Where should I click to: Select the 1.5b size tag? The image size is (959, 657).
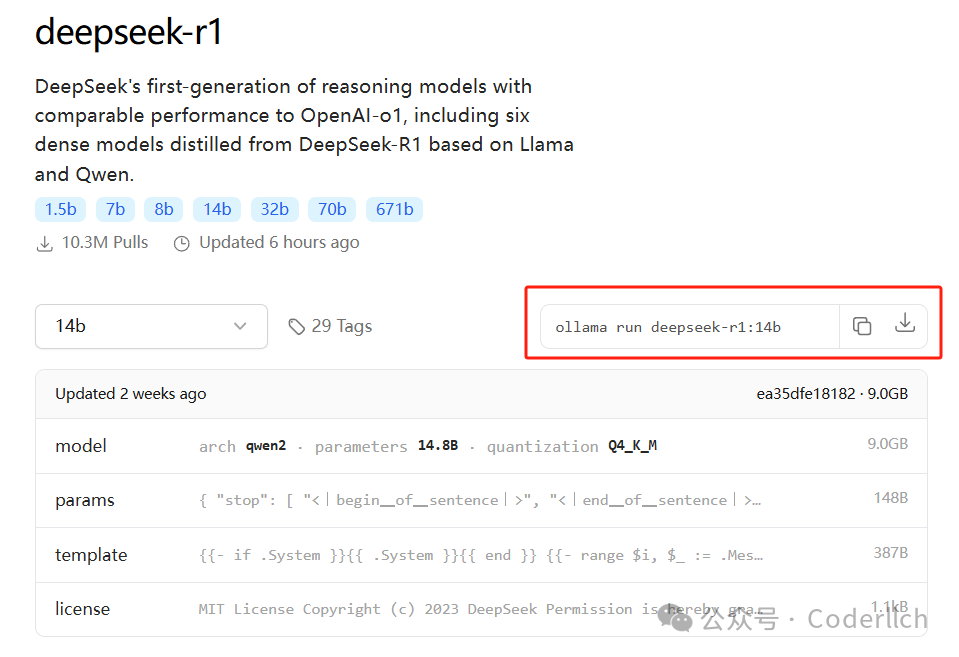[61, 209]
